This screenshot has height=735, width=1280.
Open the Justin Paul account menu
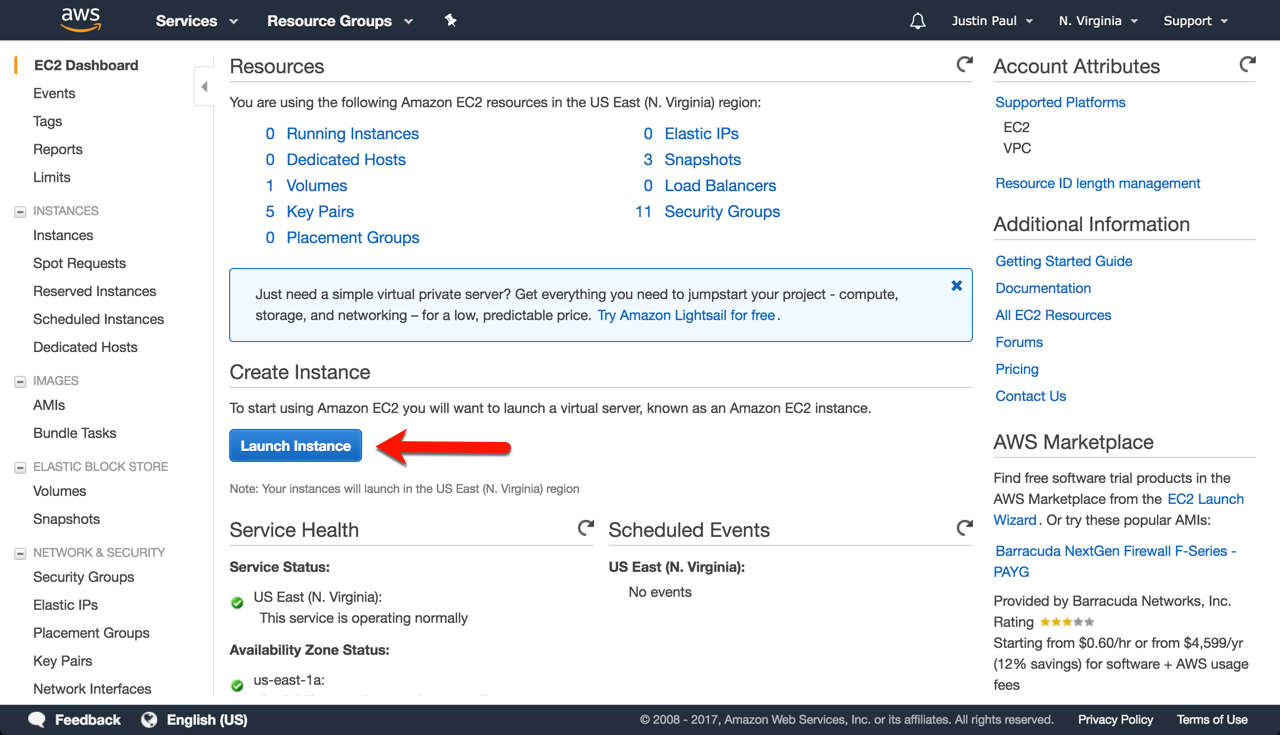tap(992, 21)
